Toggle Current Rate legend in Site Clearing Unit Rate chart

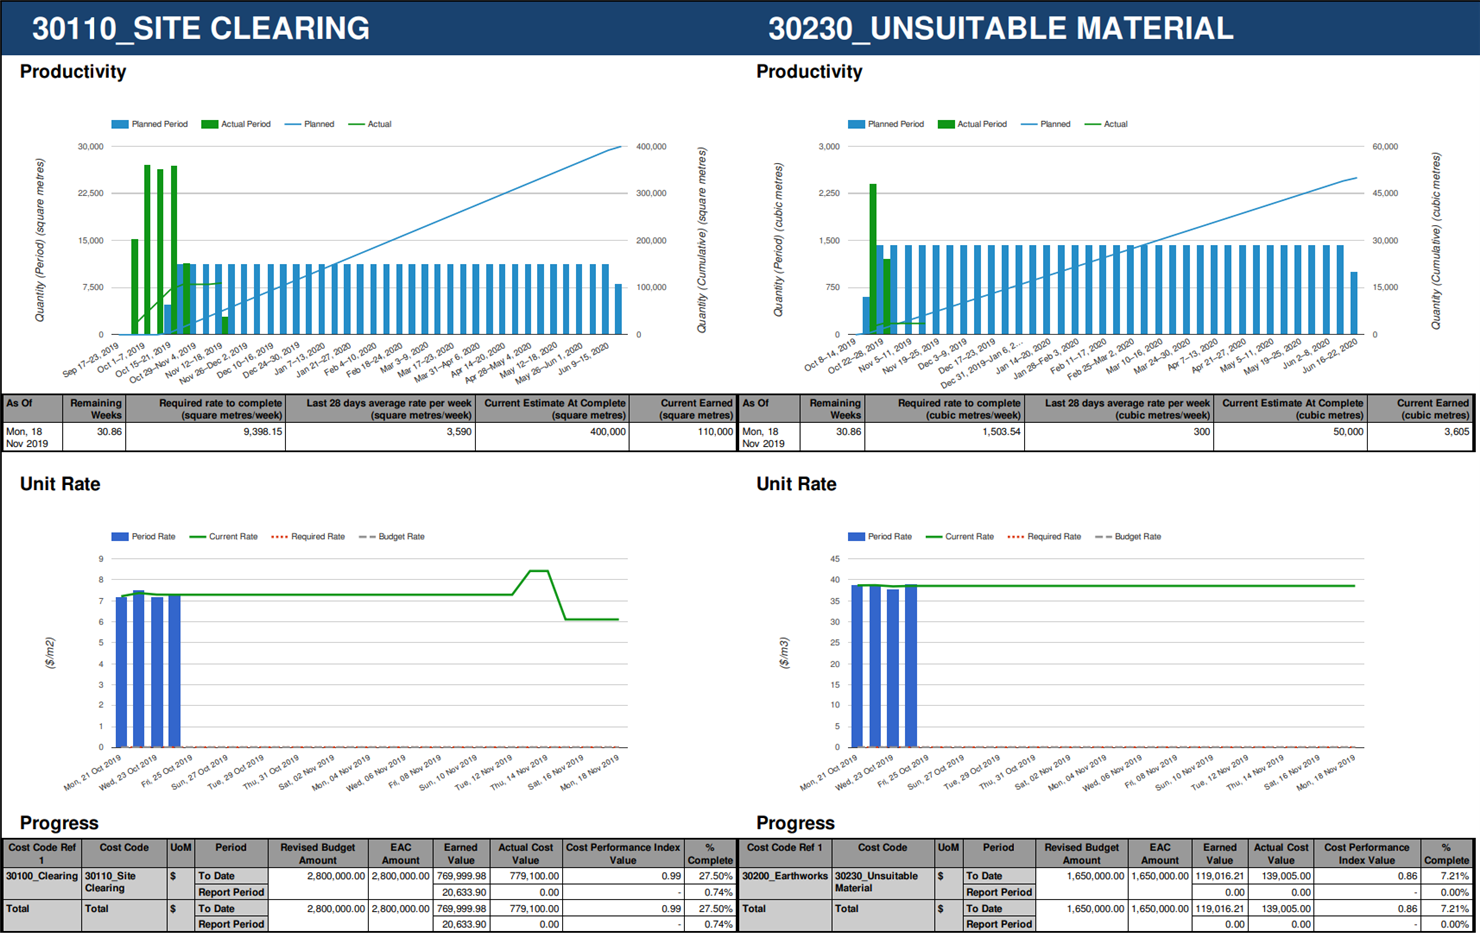[224, 537]
